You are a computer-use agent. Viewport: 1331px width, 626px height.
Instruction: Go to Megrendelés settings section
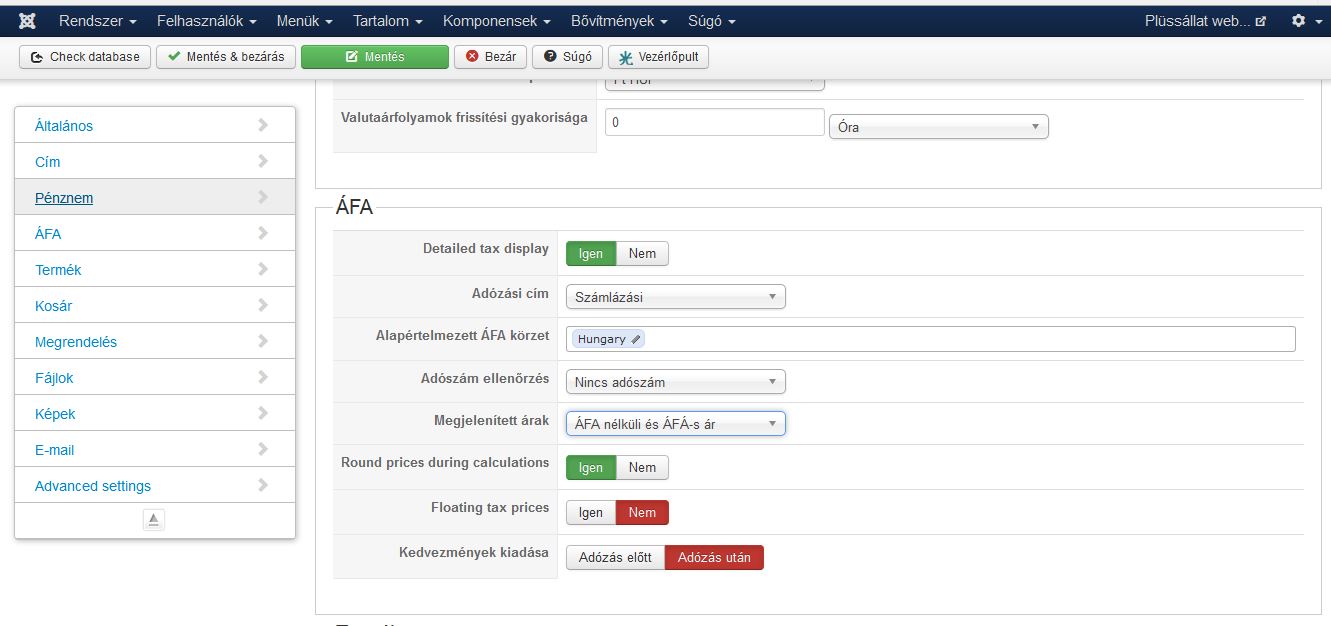pos(155,341)
